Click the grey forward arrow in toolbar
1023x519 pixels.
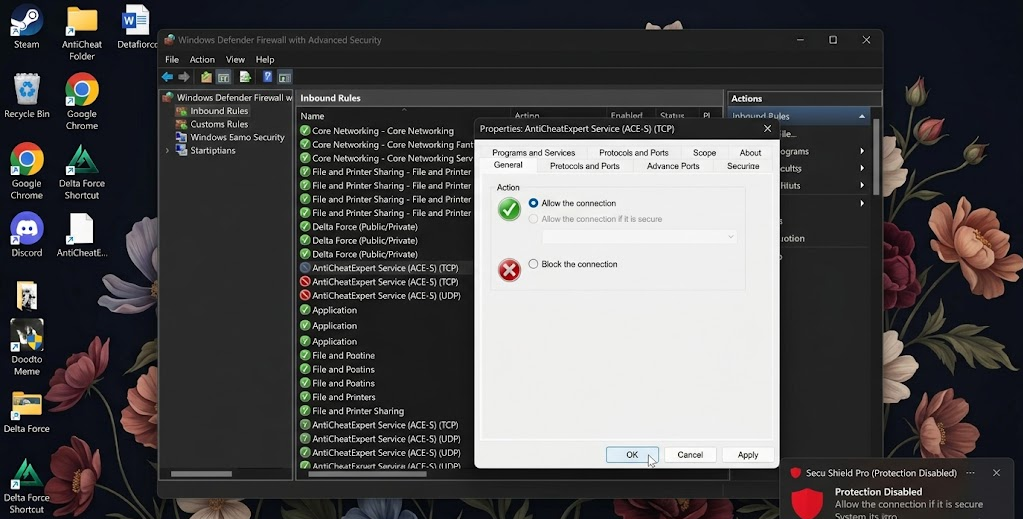pos(184,77)
